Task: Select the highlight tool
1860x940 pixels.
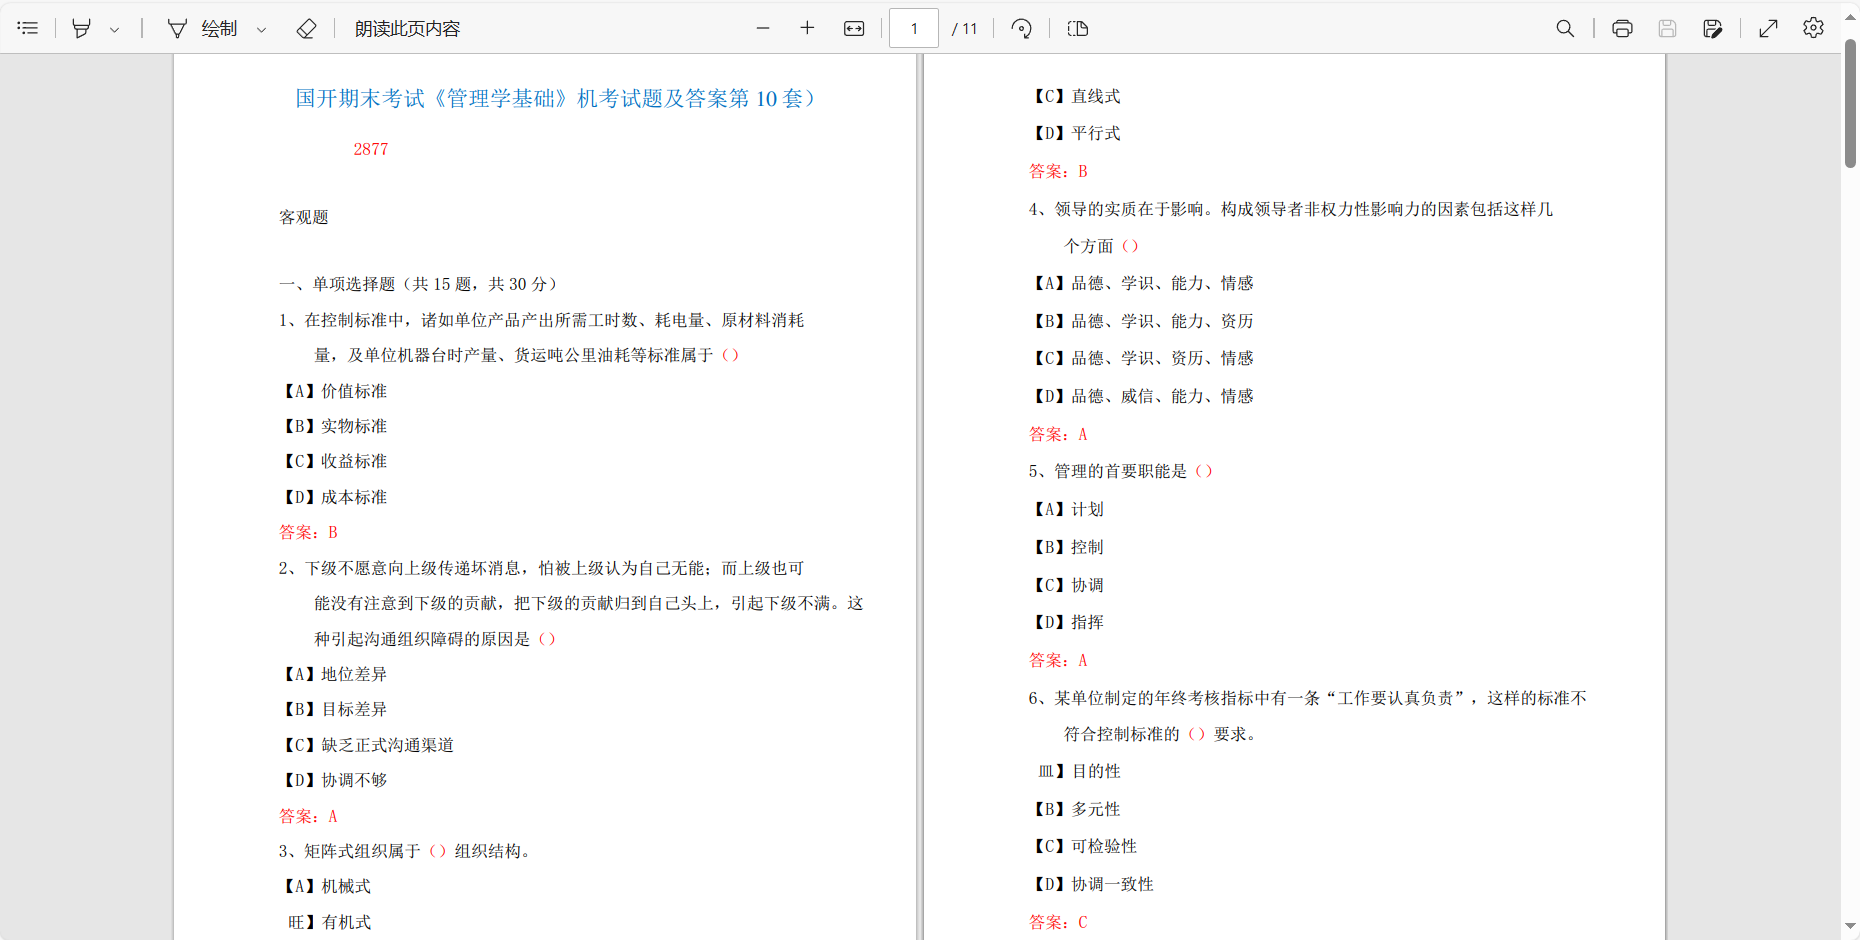Action: pos(82,29)
